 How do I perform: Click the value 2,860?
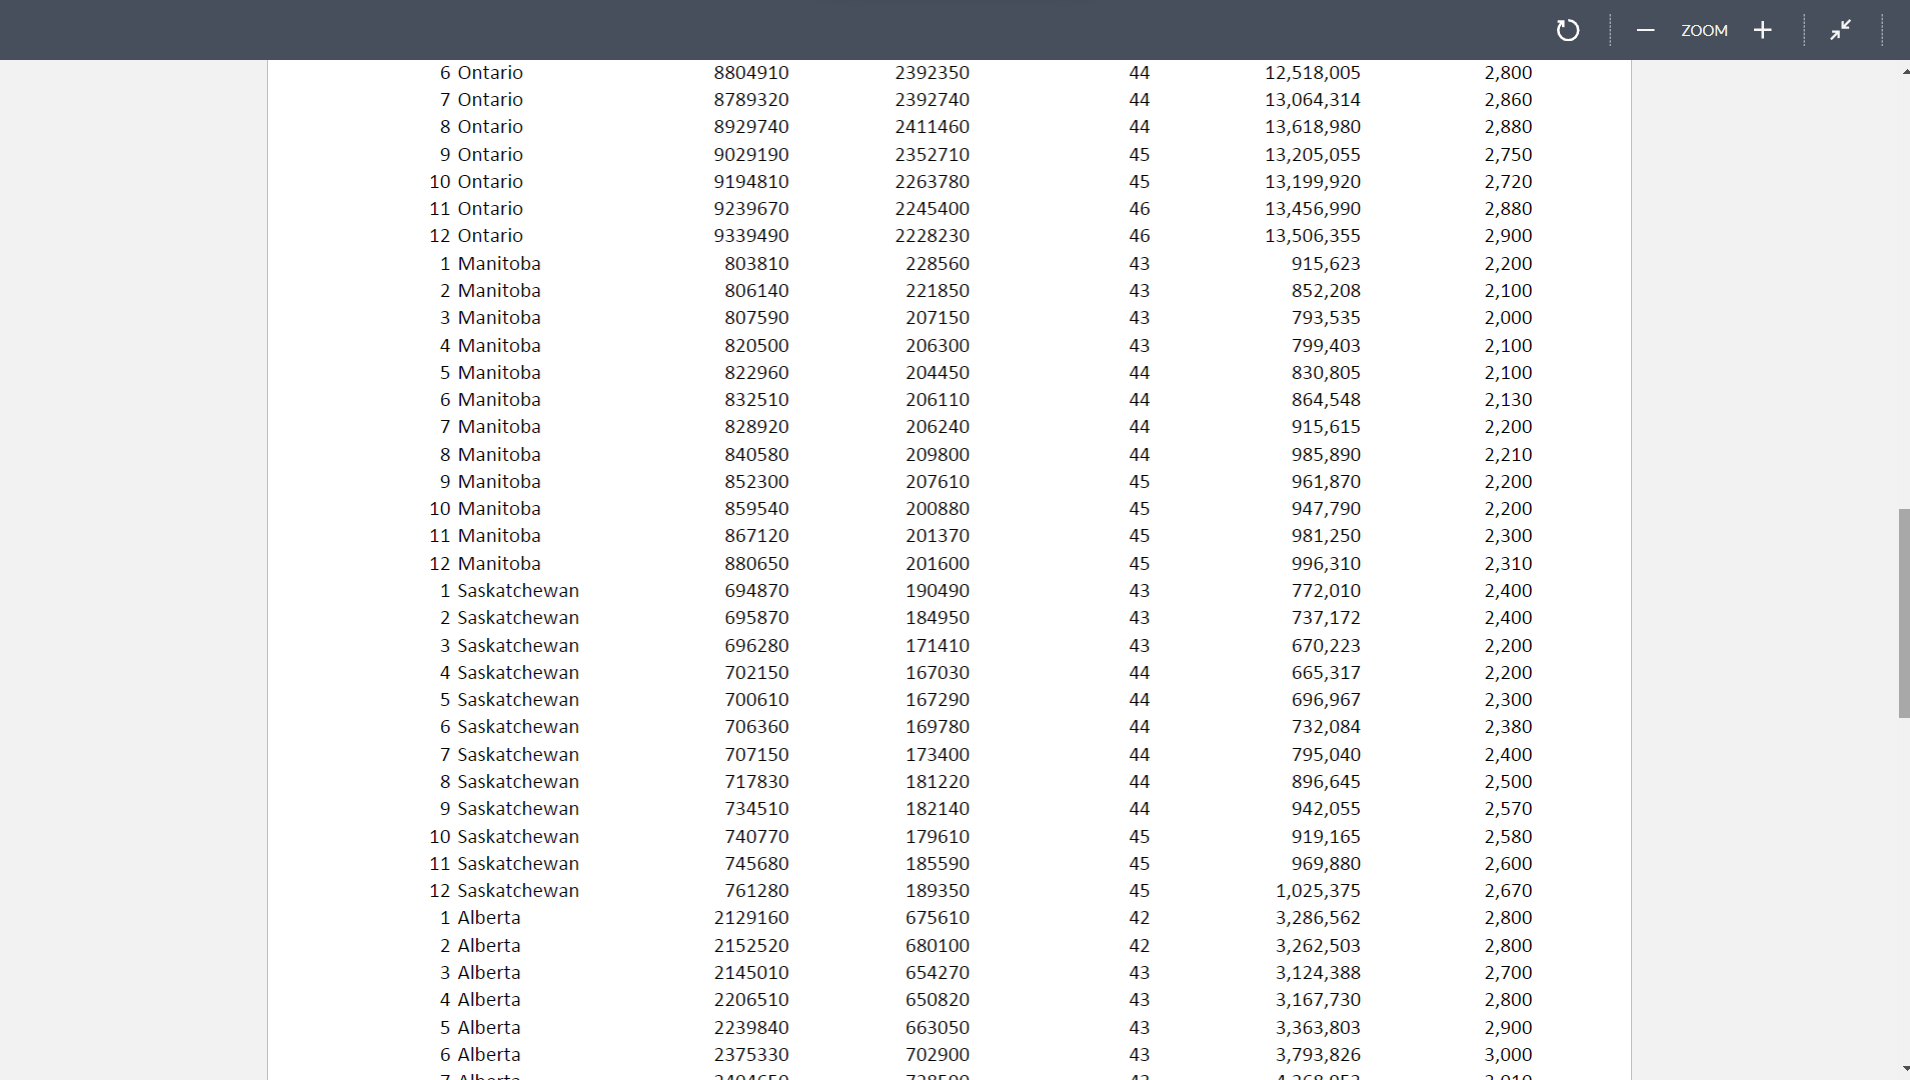pyautogui.click(x=1508, y=100)
